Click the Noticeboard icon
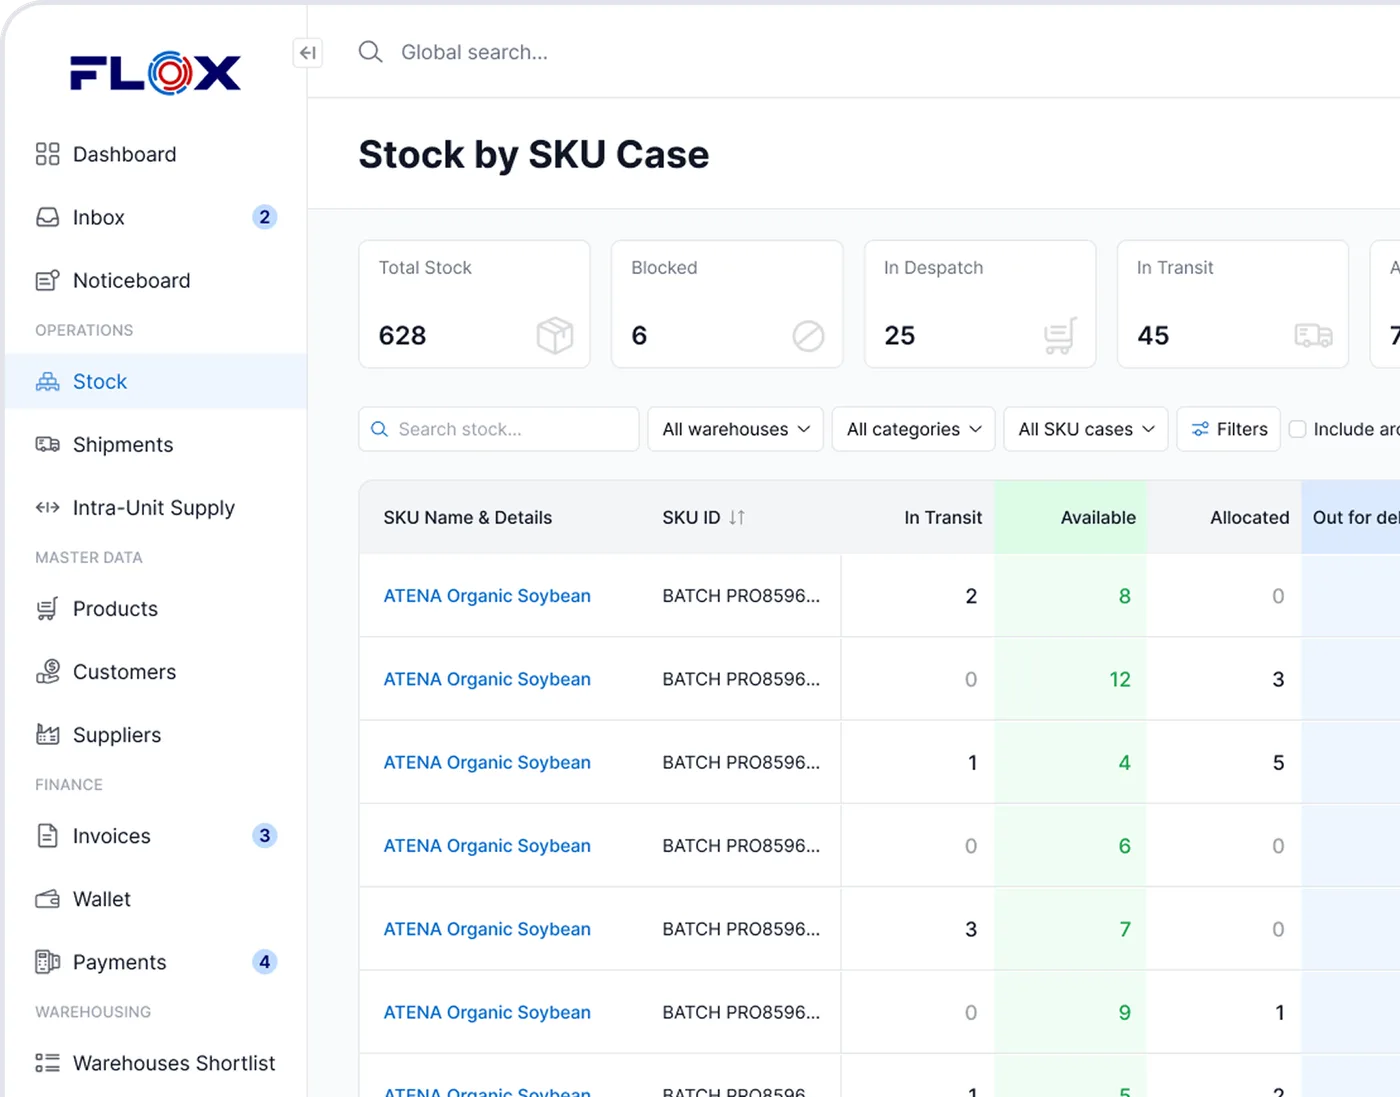The image size is (1400, 1097). (x=47, y=280)
